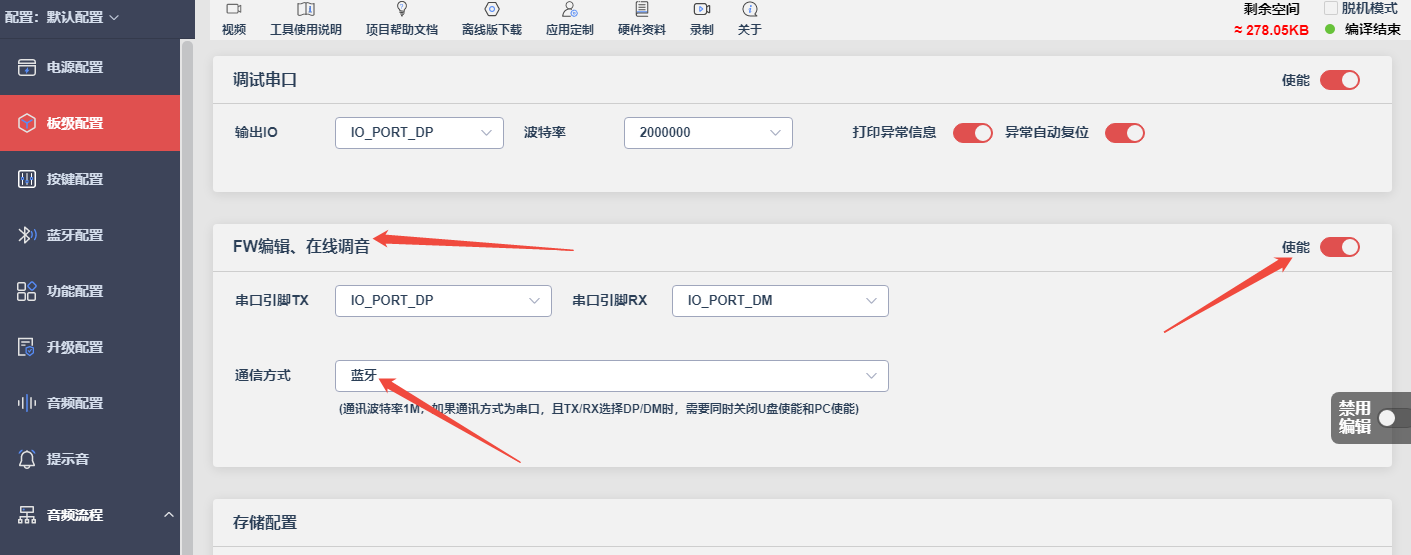Click the 蓝牙配置 Bluetooth icon
Viewport: 1411px width, 555px height.
[x=27, y=235]
